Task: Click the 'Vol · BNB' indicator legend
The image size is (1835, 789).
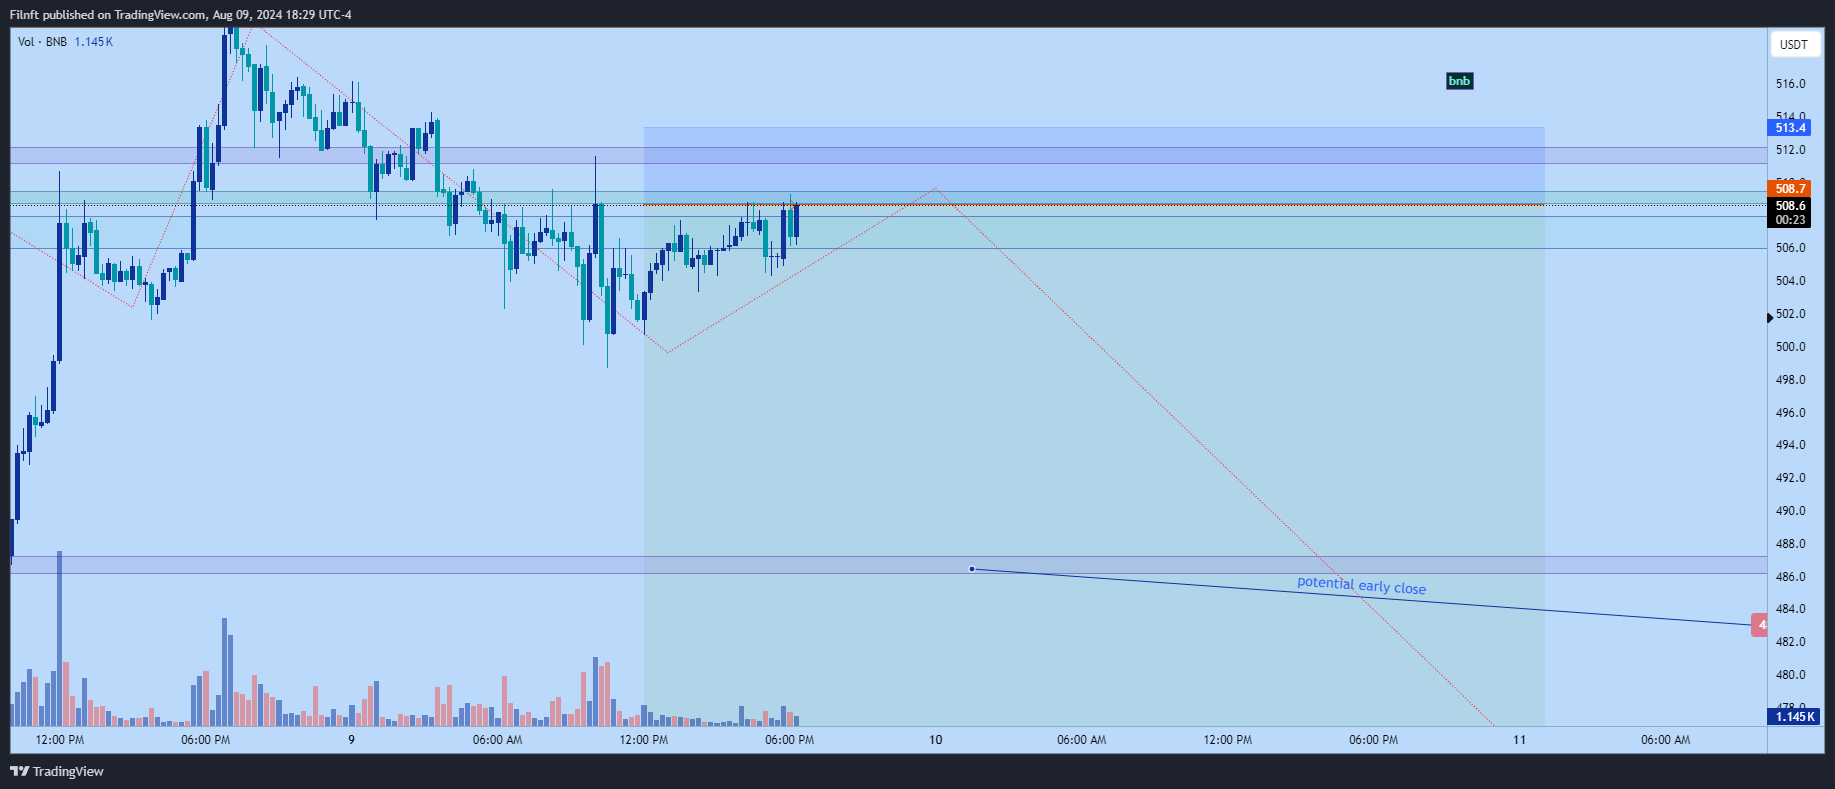Action: pos(43,42)
